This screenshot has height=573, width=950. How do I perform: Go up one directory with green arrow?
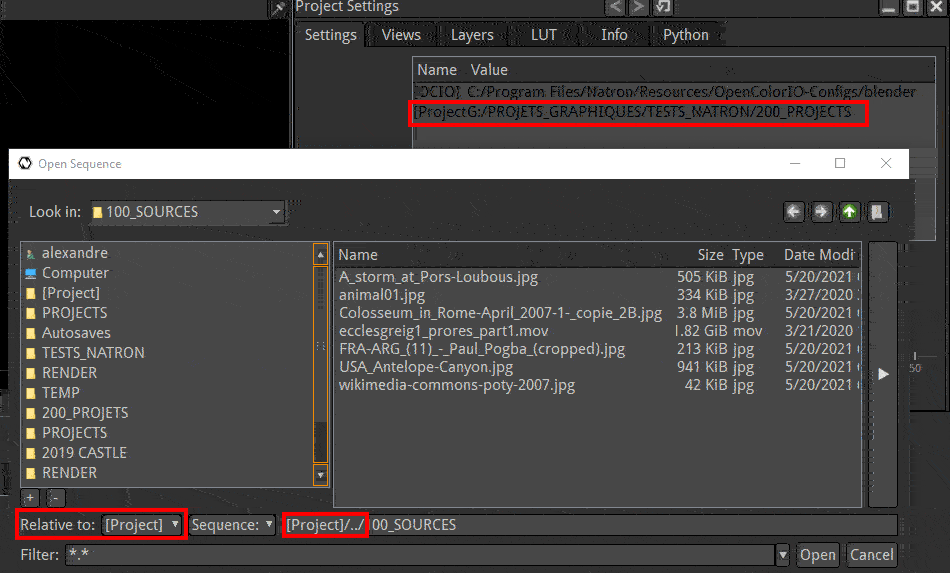click(x=849, y=212)
